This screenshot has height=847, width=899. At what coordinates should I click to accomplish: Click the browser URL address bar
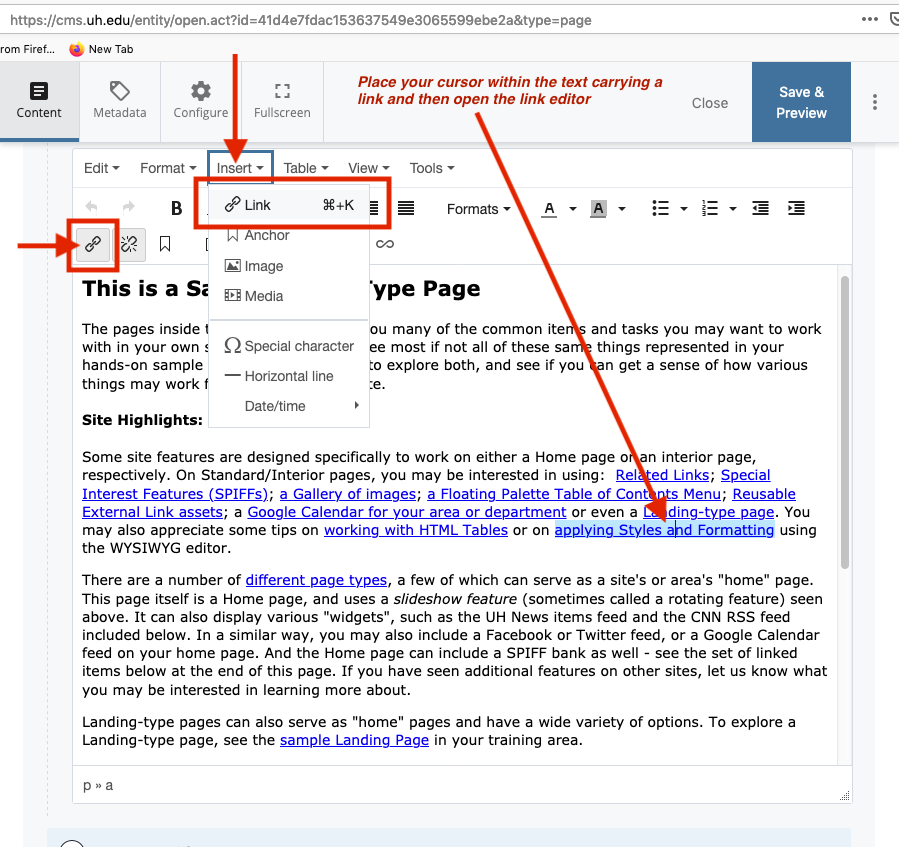pos(424,20)
